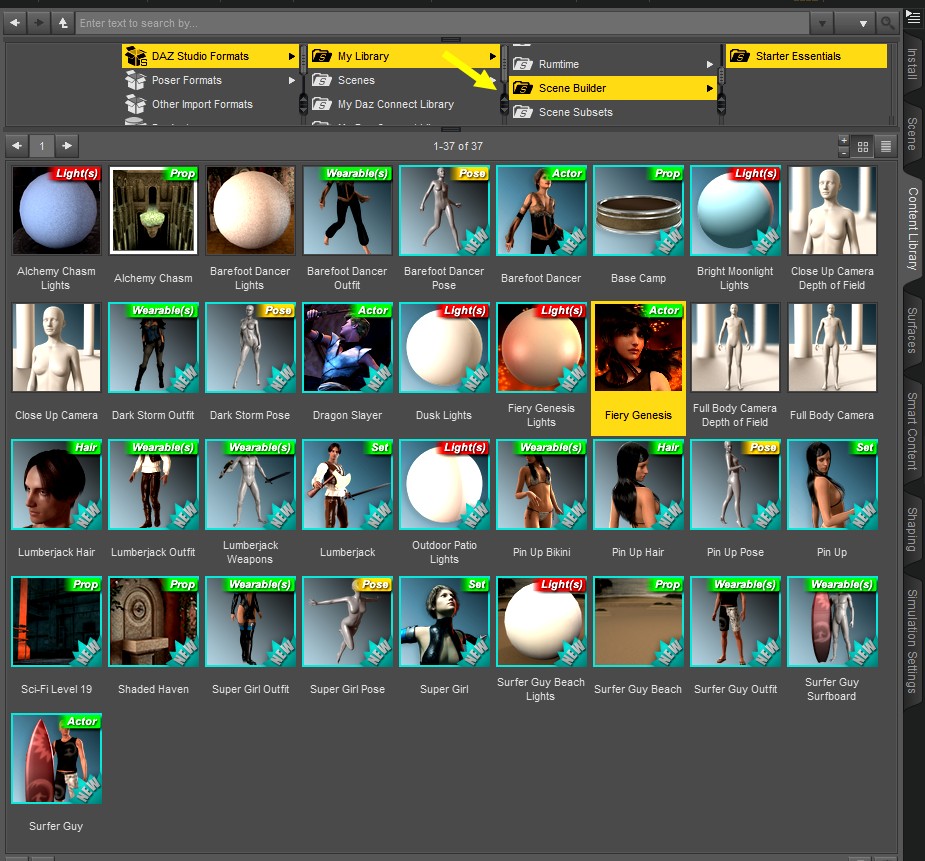
Task: Switch to the Install tab
Action: point(913,64)
